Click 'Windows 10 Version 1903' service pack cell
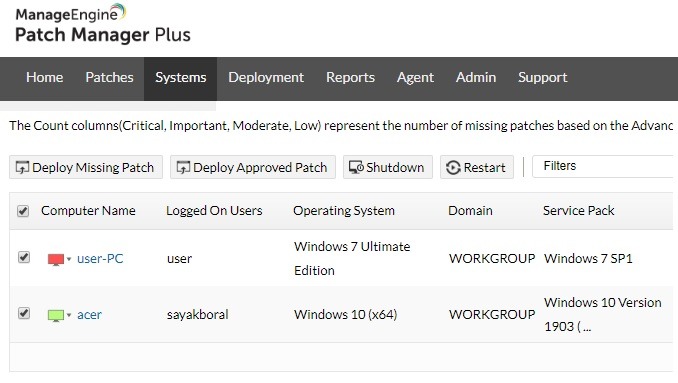This screenshot has width=678, height=383. [x=603, y=314]
